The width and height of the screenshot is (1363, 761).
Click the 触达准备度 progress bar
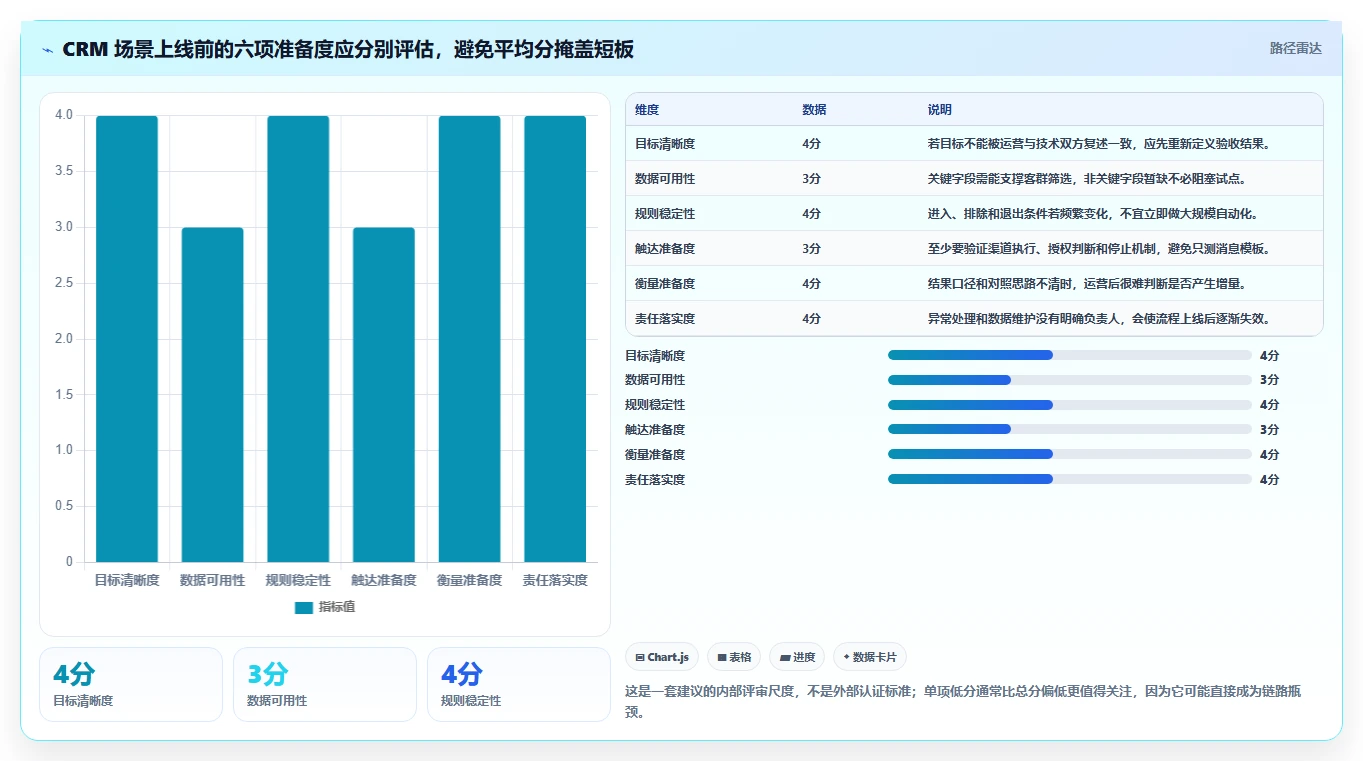pos(1070,430)
